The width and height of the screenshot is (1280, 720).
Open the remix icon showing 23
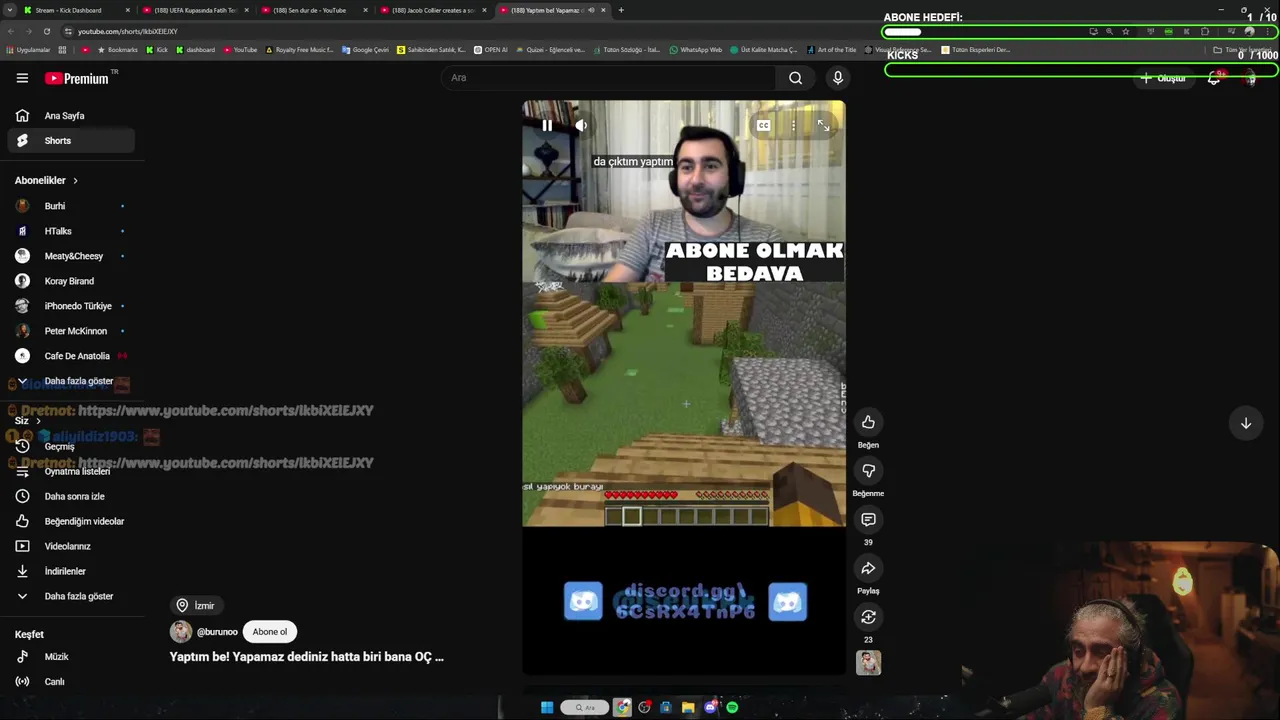[868, 617]
